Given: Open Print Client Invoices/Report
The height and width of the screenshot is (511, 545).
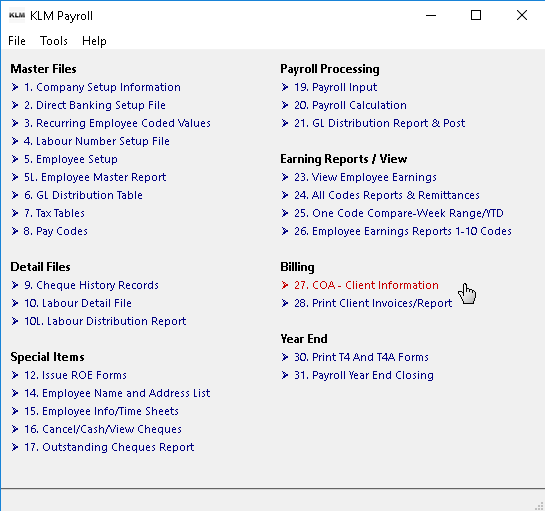Looking at the screenshot, I should pyautogui.click(x=373, y=303).
